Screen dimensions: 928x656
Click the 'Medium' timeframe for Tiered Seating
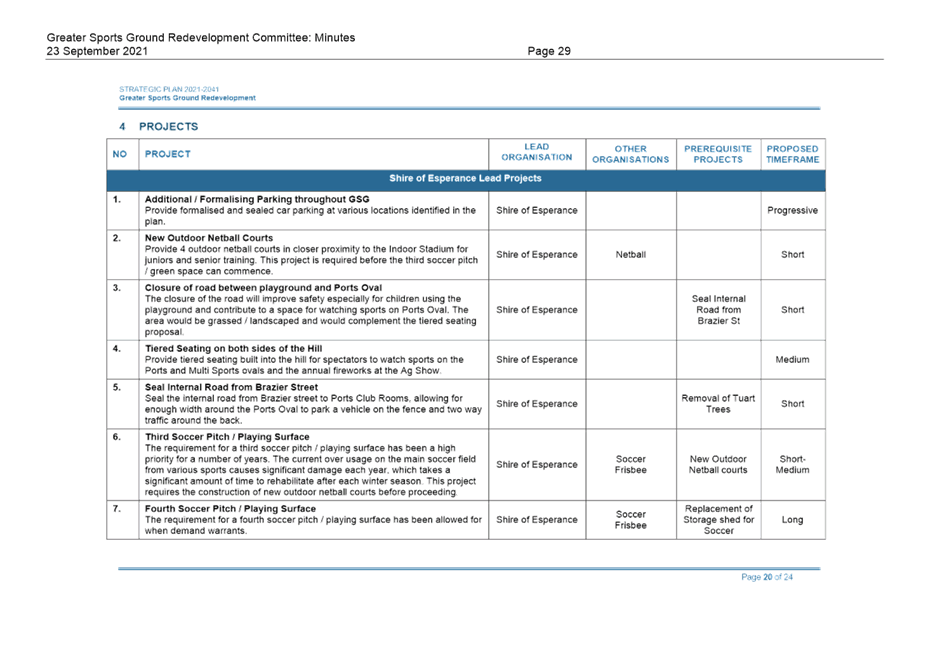coord(792,360)
